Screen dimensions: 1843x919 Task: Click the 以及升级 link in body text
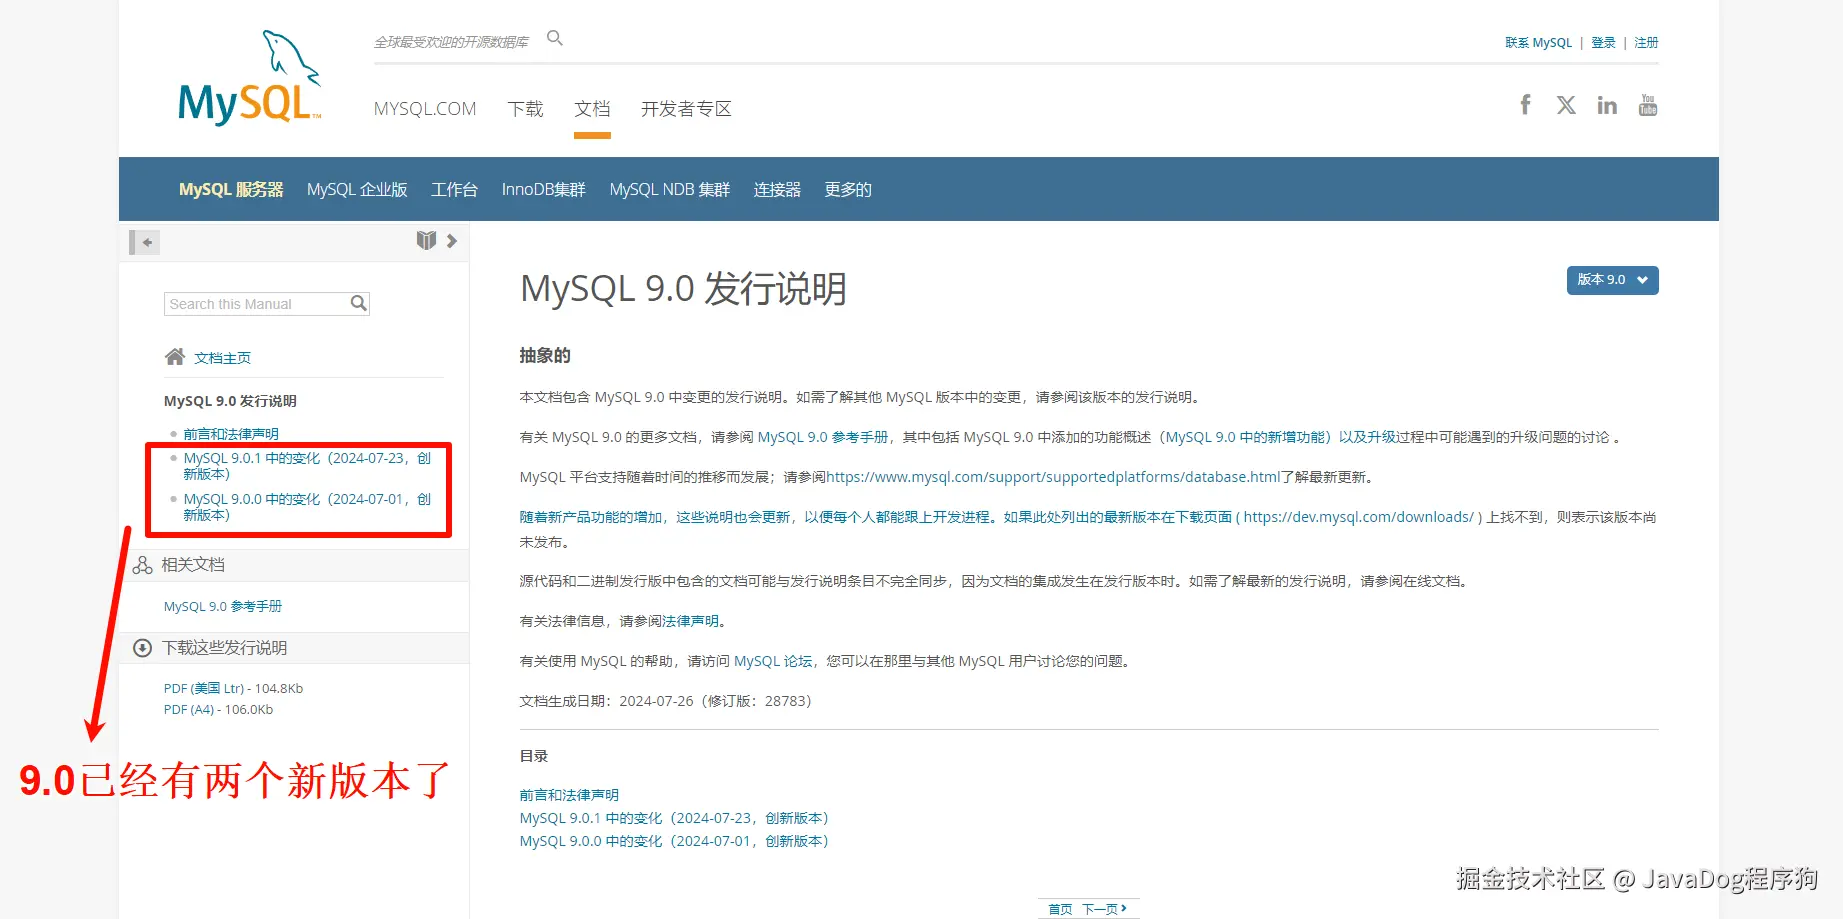(x=1367, y=437)
